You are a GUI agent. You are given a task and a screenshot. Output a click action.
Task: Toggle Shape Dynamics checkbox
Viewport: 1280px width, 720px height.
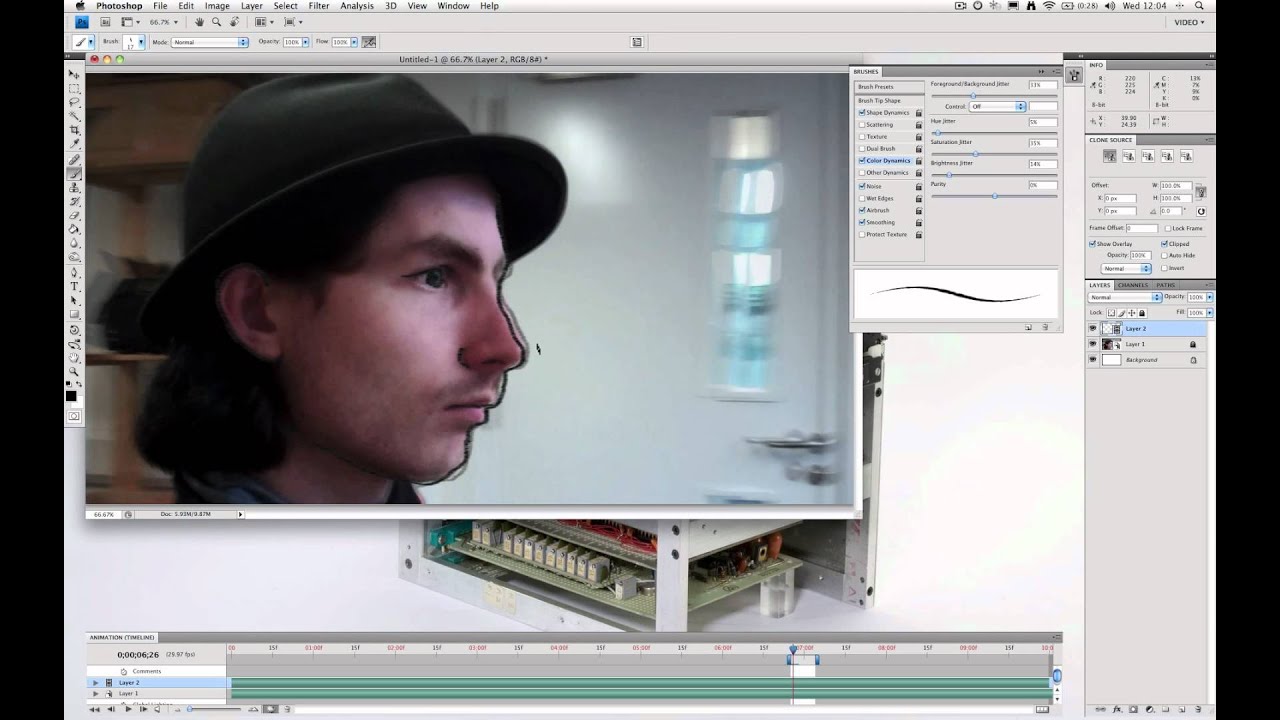click(x=862, y=112)
